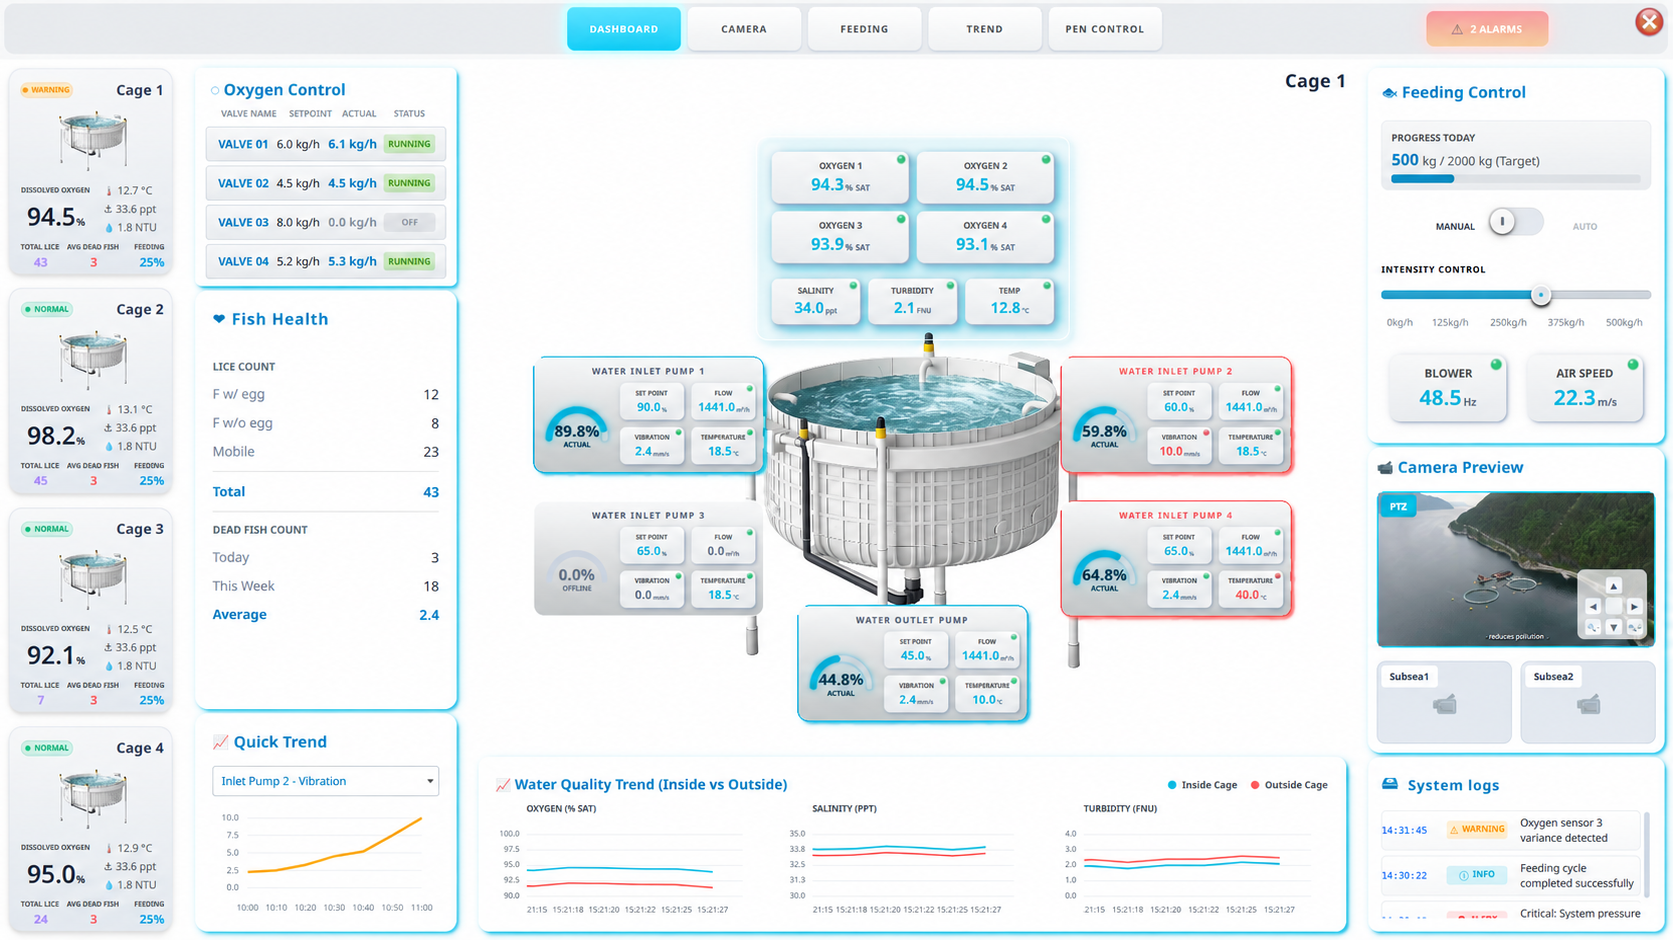The width and height of the screenshot is (1673, 940).
Task: Click Quick Trend chart icon
Action: click(220, 742)
